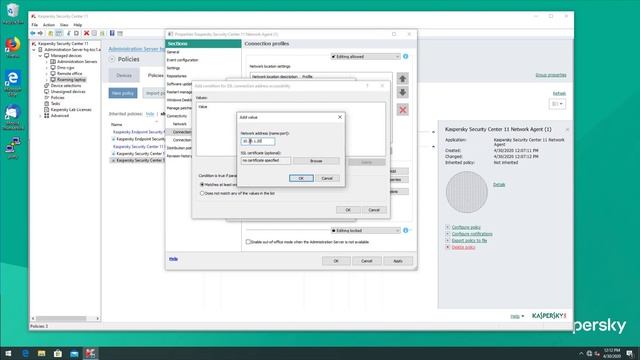Collapse Administration Server tree node

[x=34, y=49]
